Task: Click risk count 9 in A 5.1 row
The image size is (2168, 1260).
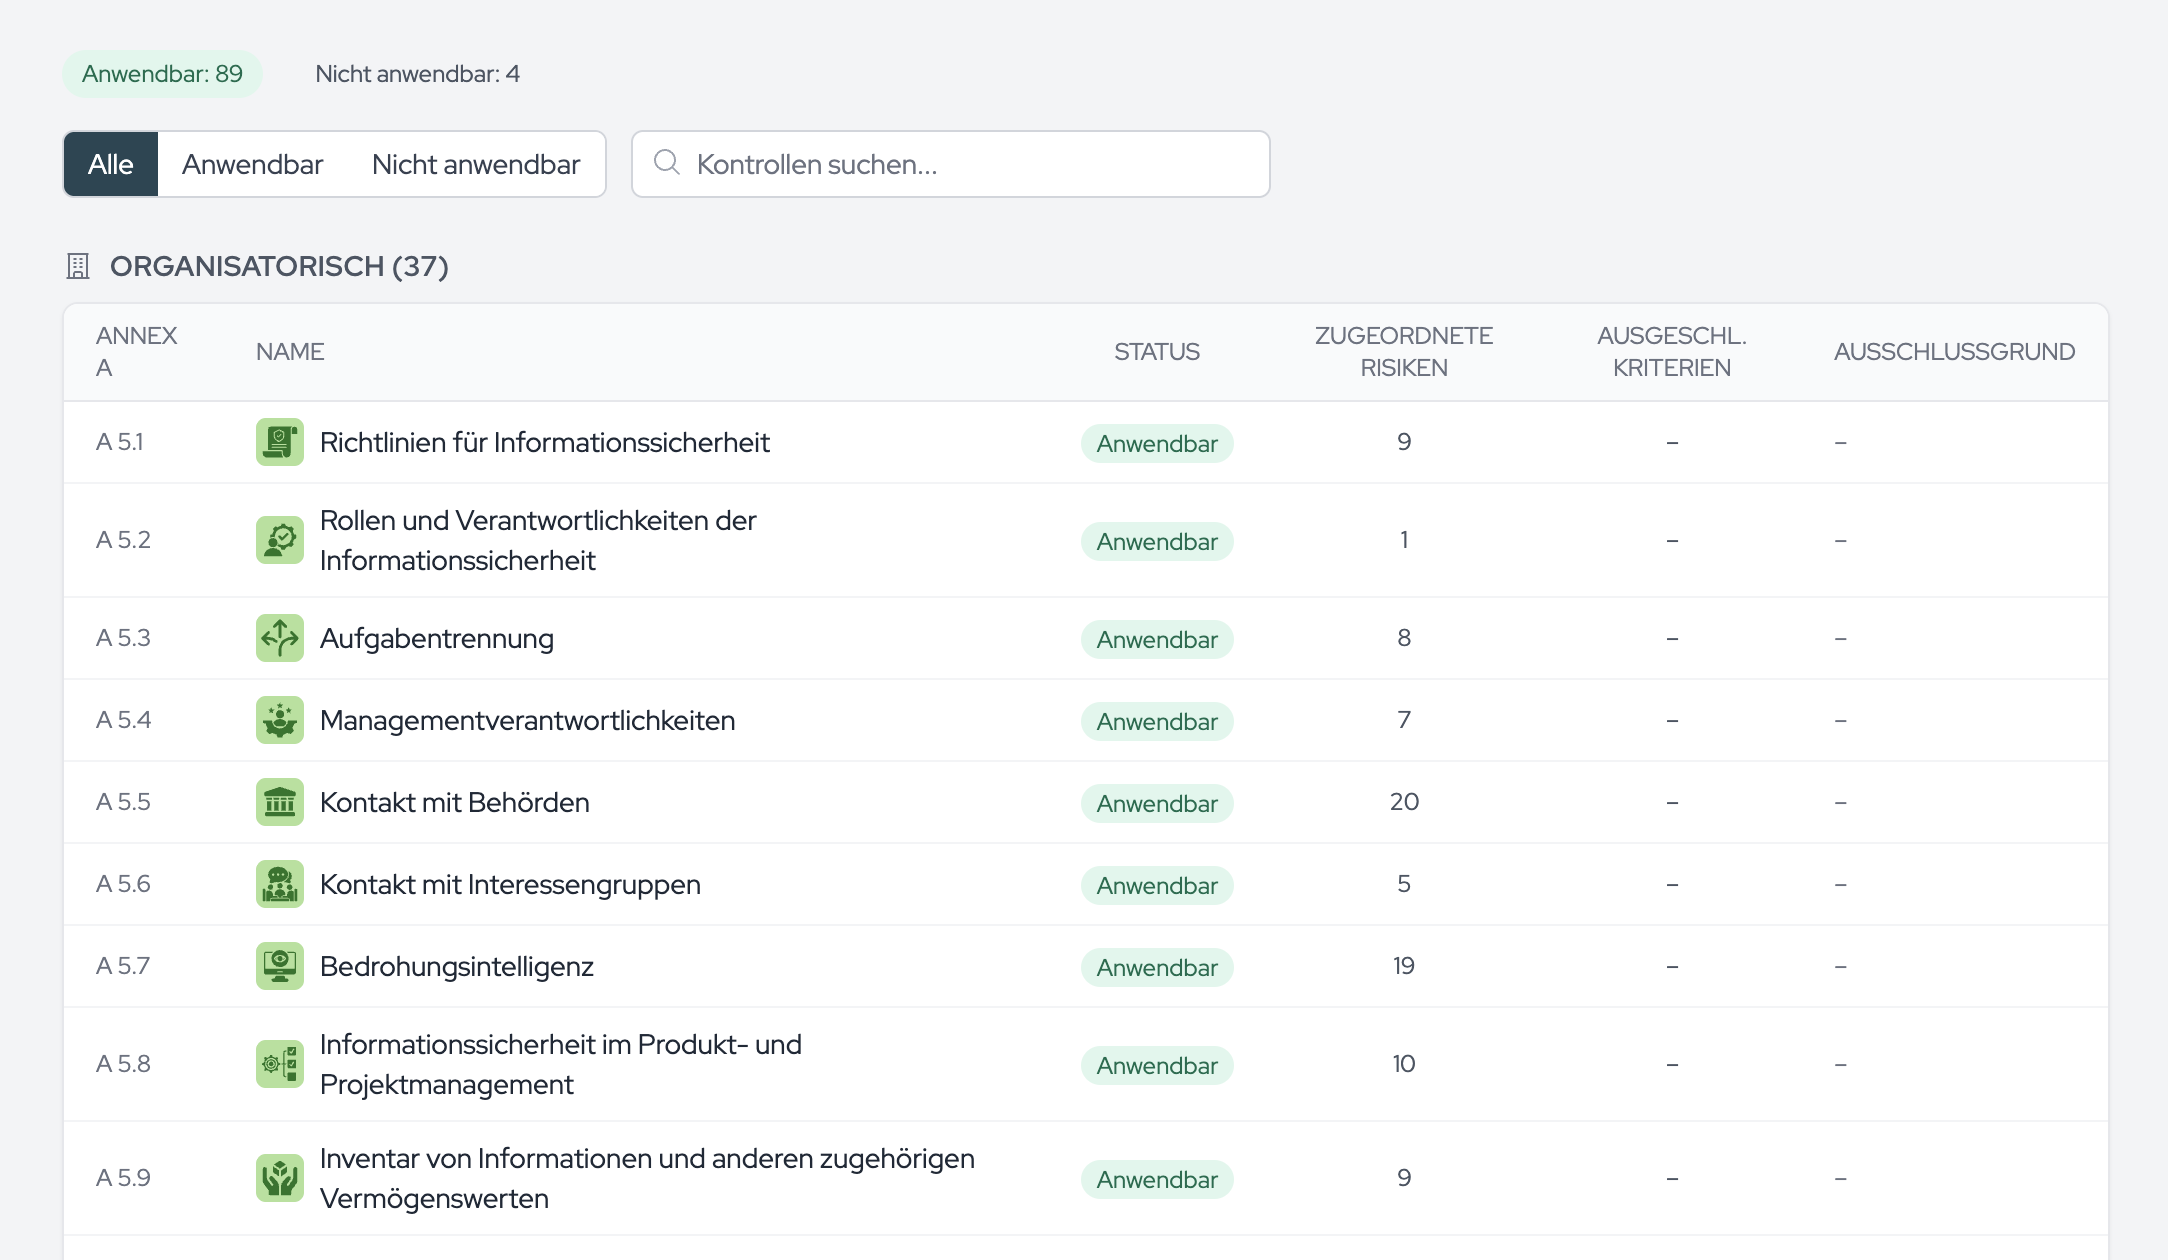Action: [x=1404, y=442]
